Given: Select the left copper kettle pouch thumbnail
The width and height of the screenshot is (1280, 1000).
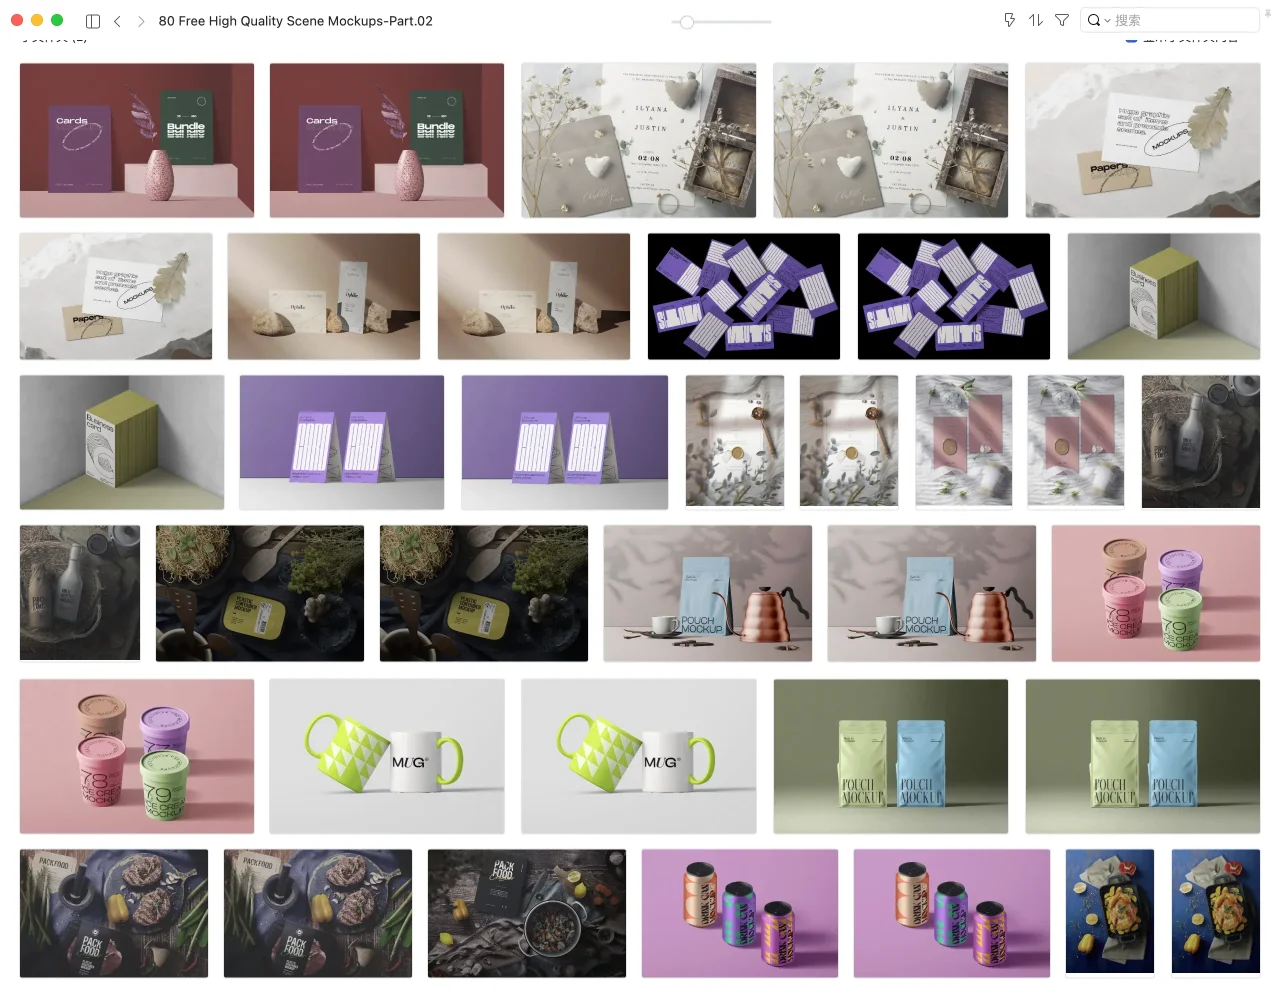Looking at the screenshot, I should click(708, 593).
